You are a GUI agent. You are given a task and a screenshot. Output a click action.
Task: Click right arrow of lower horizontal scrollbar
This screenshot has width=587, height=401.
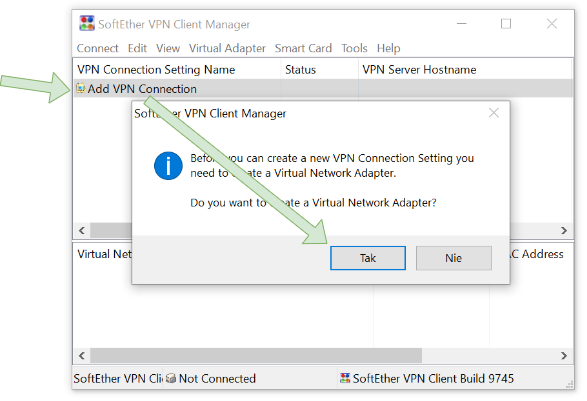tap(564, 355)
